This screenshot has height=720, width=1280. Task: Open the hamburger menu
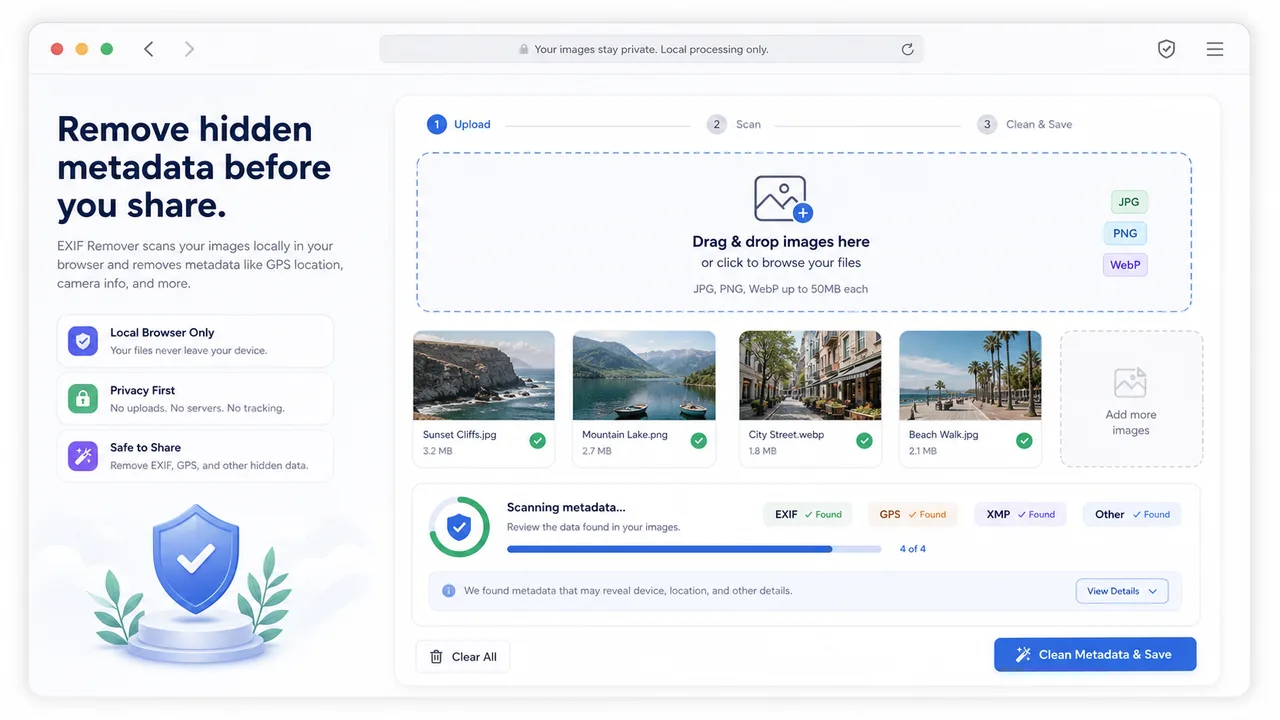tap(1215, 49)
